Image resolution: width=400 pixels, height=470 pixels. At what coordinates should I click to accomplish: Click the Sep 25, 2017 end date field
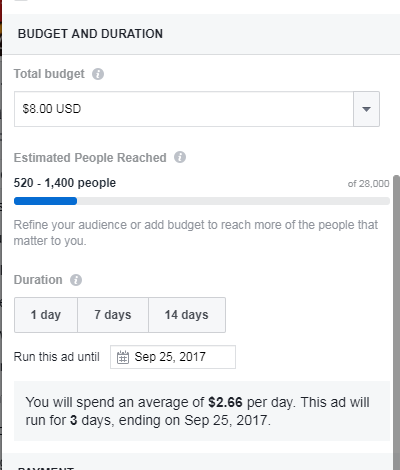pyautogui.click(x=173, y=357)
